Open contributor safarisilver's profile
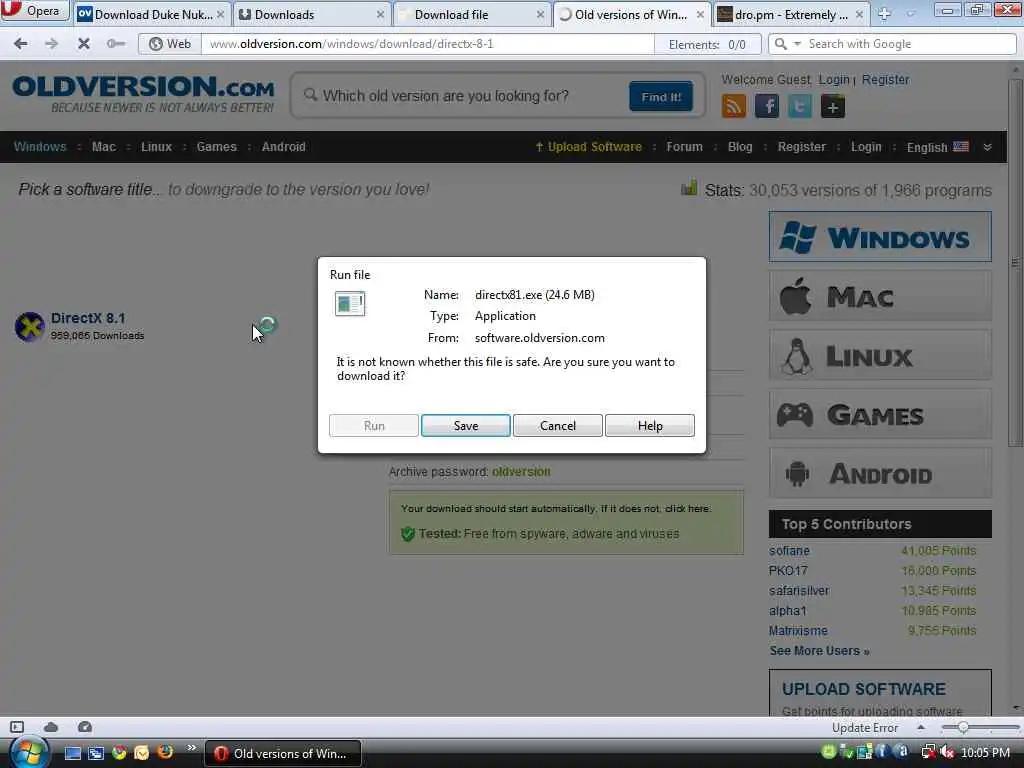Screen dimensions: 1024x768 click(x=799, y=590)
